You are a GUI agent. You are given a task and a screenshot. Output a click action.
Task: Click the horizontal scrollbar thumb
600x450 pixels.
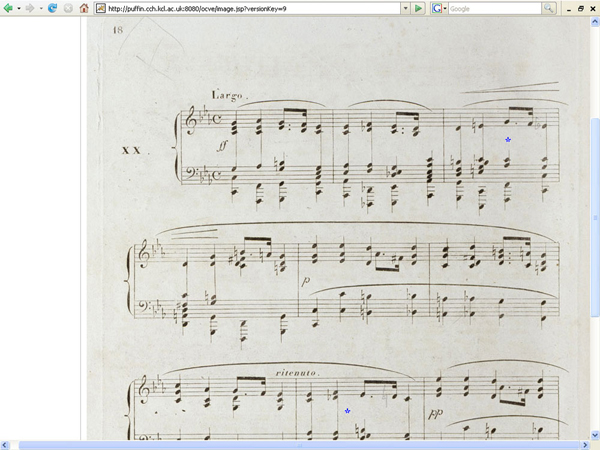point(300,444)
